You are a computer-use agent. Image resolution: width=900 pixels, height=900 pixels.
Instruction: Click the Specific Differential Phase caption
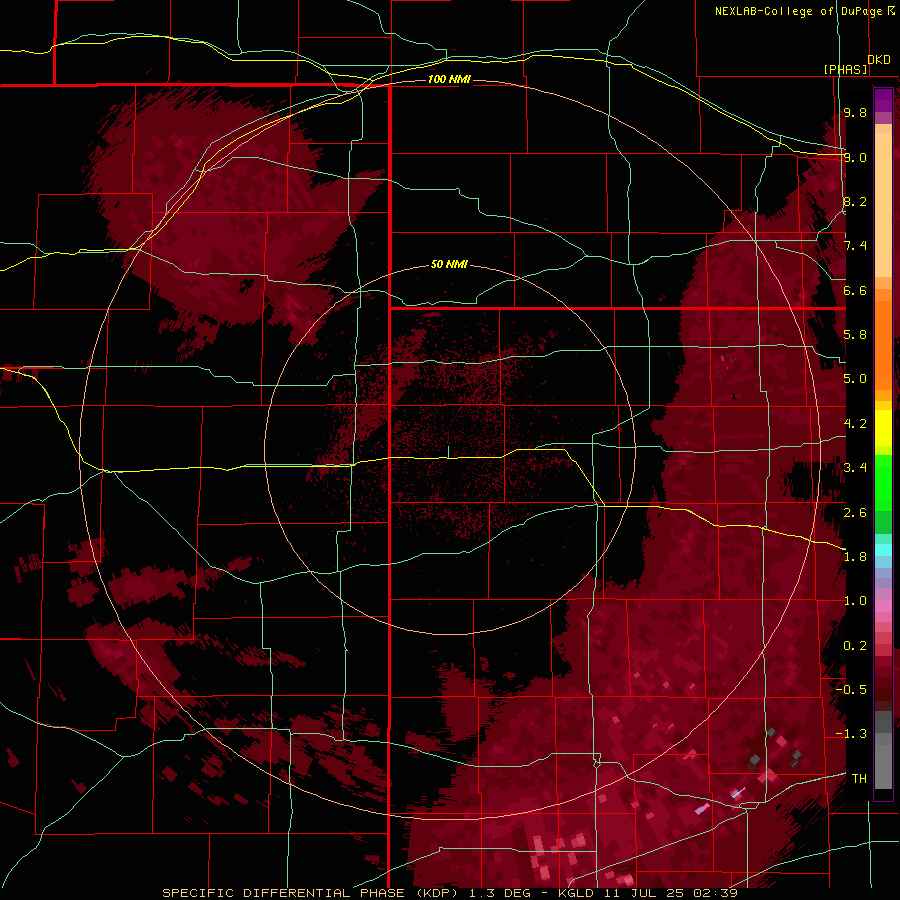[450, 893]
